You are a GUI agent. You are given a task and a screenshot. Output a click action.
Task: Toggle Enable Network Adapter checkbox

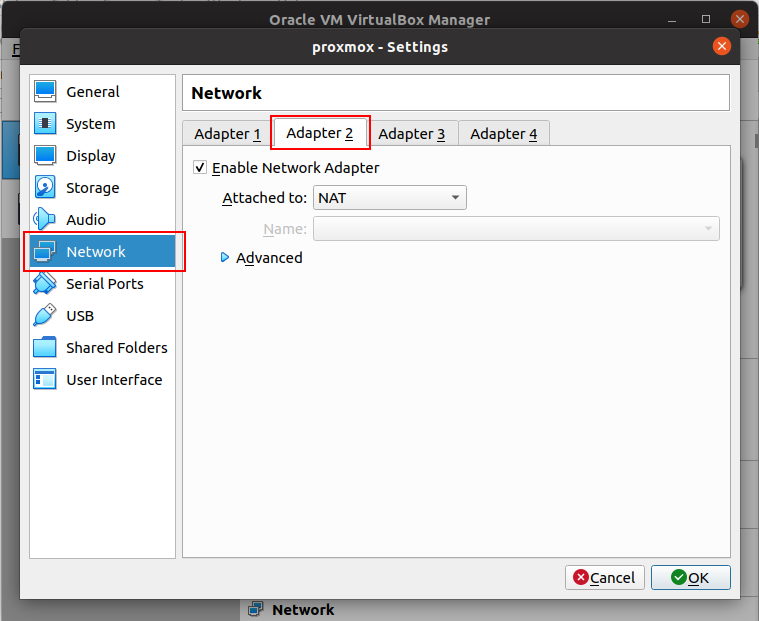200,167
